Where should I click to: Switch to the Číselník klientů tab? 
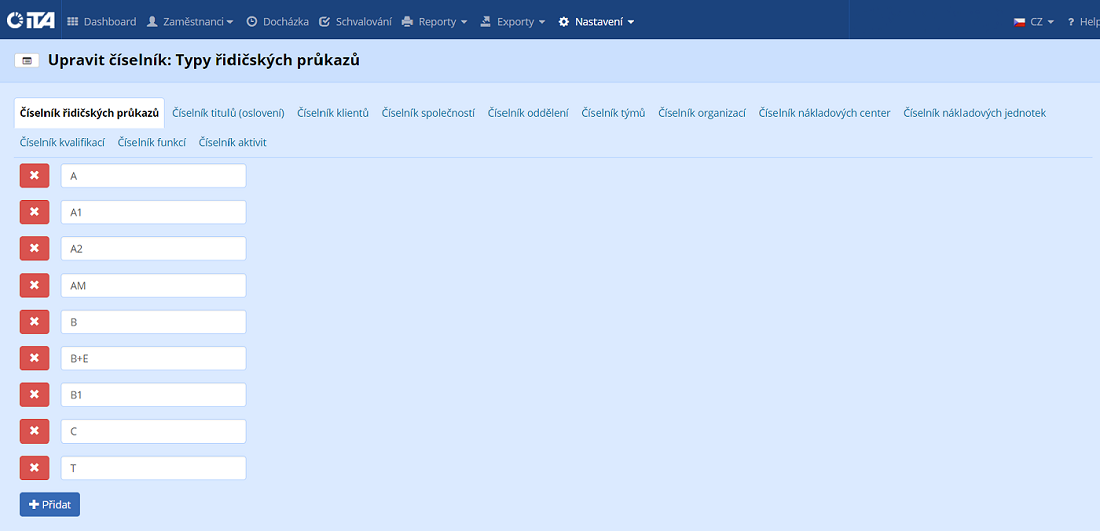(333, 113)
